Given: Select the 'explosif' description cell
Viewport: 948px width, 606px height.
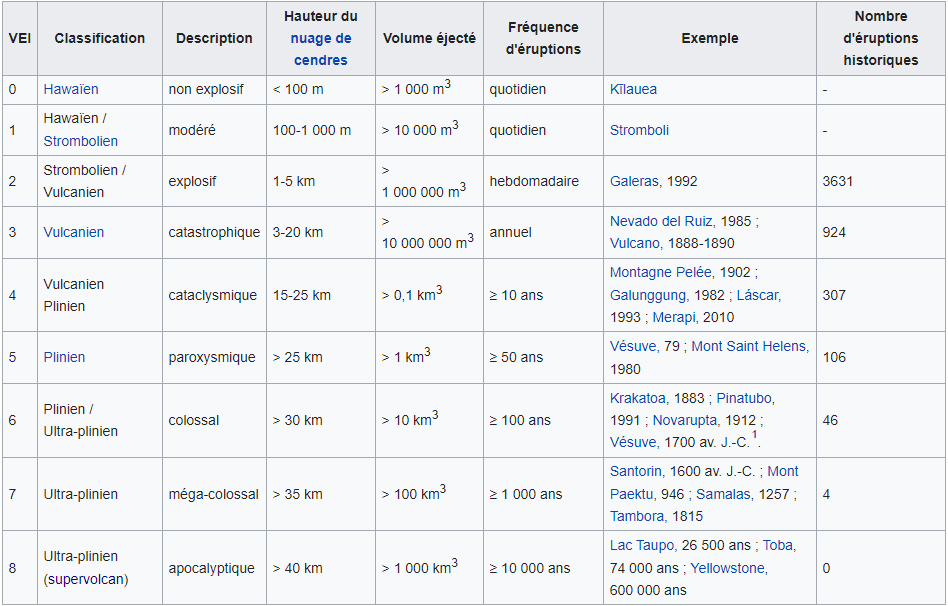Looking at the screenshot, I should (x=214, y=181).
